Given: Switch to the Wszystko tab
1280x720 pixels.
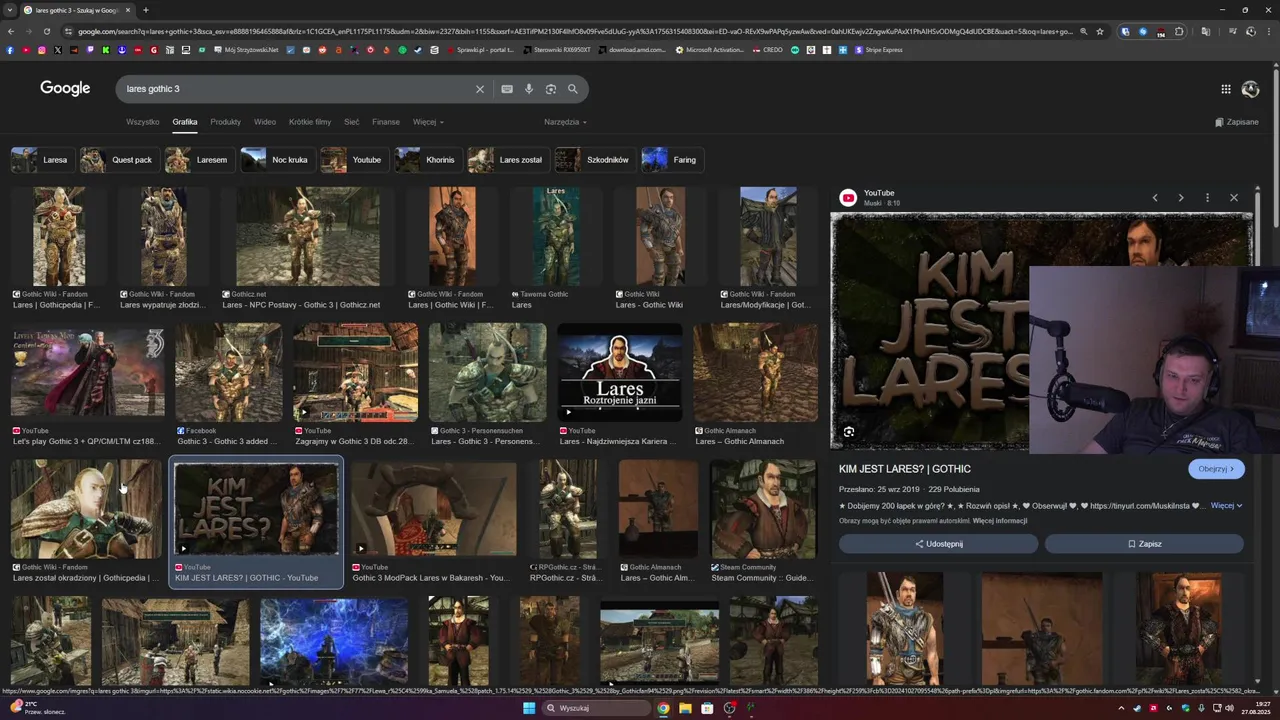Looking at the screenshot, I should [143, 122].
